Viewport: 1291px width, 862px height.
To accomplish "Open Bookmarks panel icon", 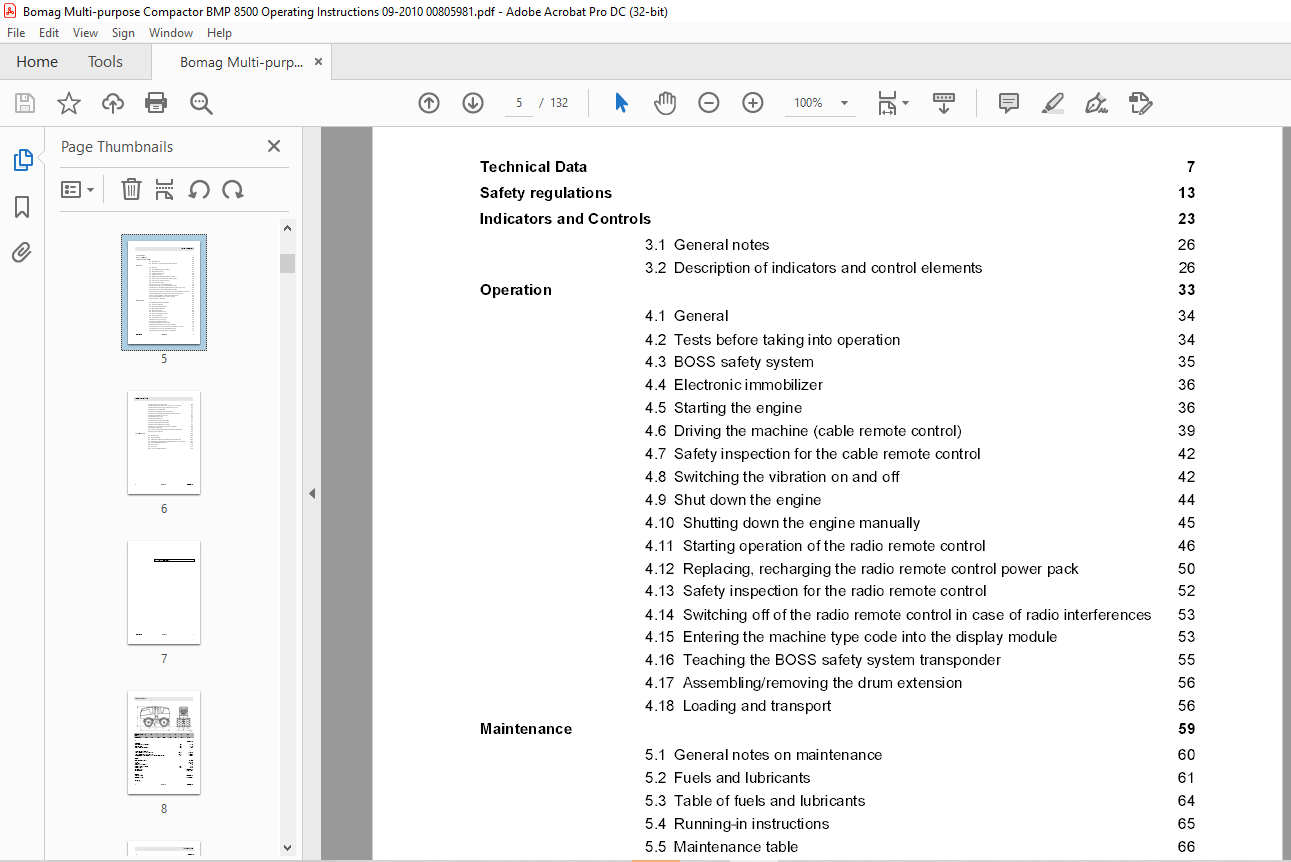I will pos(22,207).
